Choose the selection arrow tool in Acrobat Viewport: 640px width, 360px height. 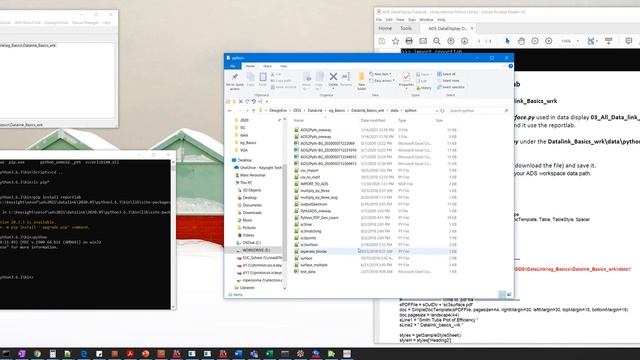click(x=507, y=41)
